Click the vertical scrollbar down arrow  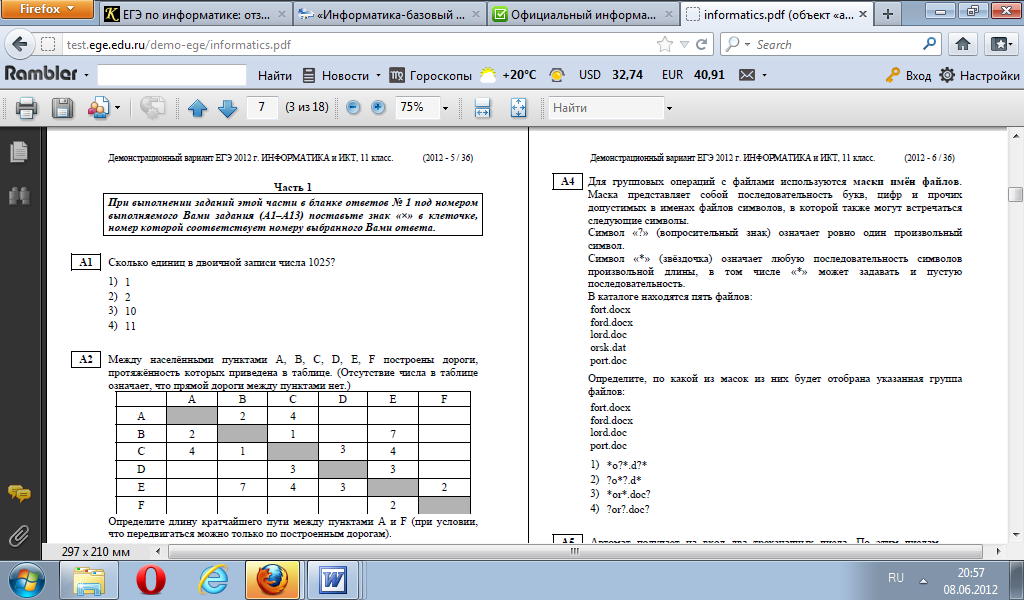point(1015,535)
